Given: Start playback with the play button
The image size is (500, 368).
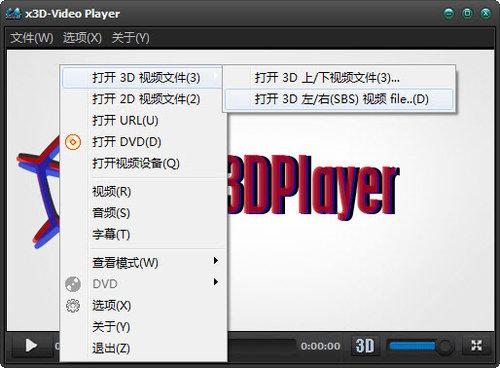Looking at the screenshot, I should click(32, 345).
